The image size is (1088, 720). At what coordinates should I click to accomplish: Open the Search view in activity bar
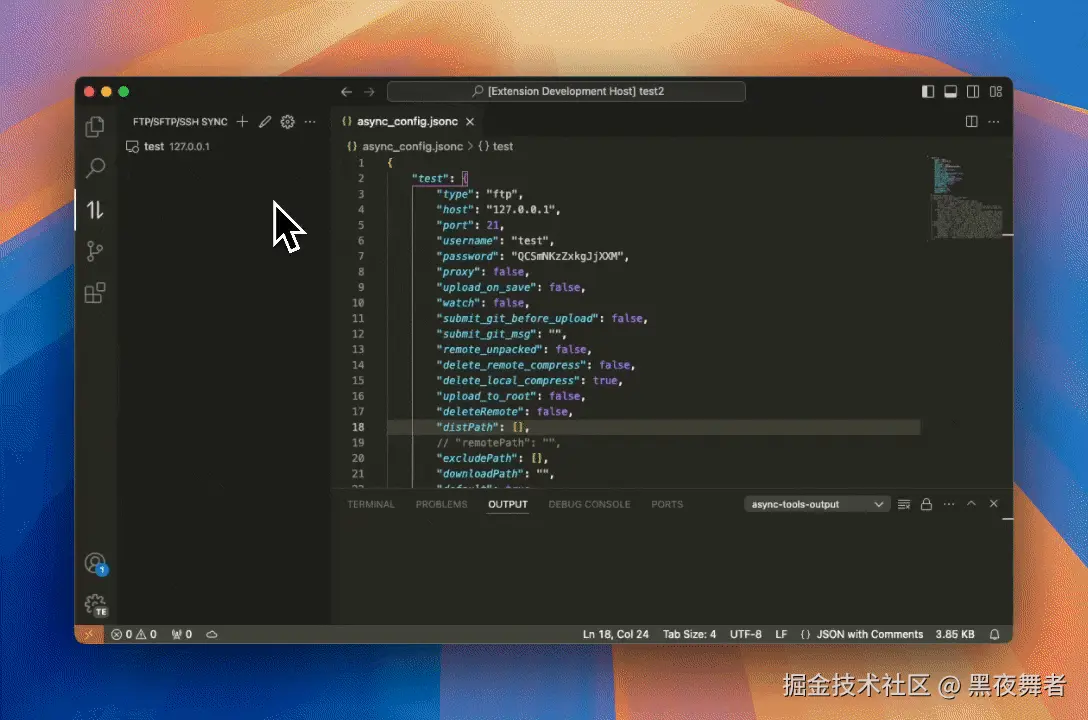[95, 168]
